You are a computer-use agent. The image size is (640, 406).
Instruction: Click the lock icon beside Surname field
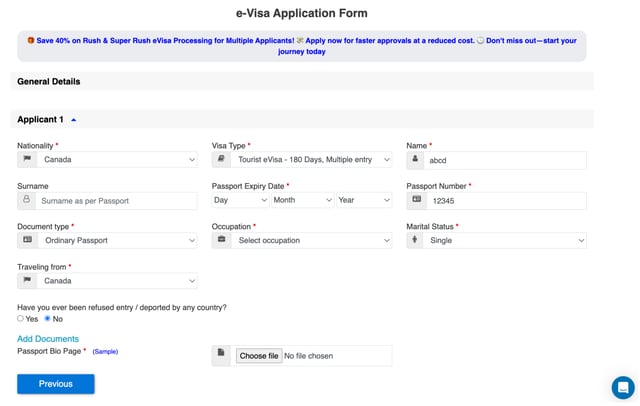point(27,200)
